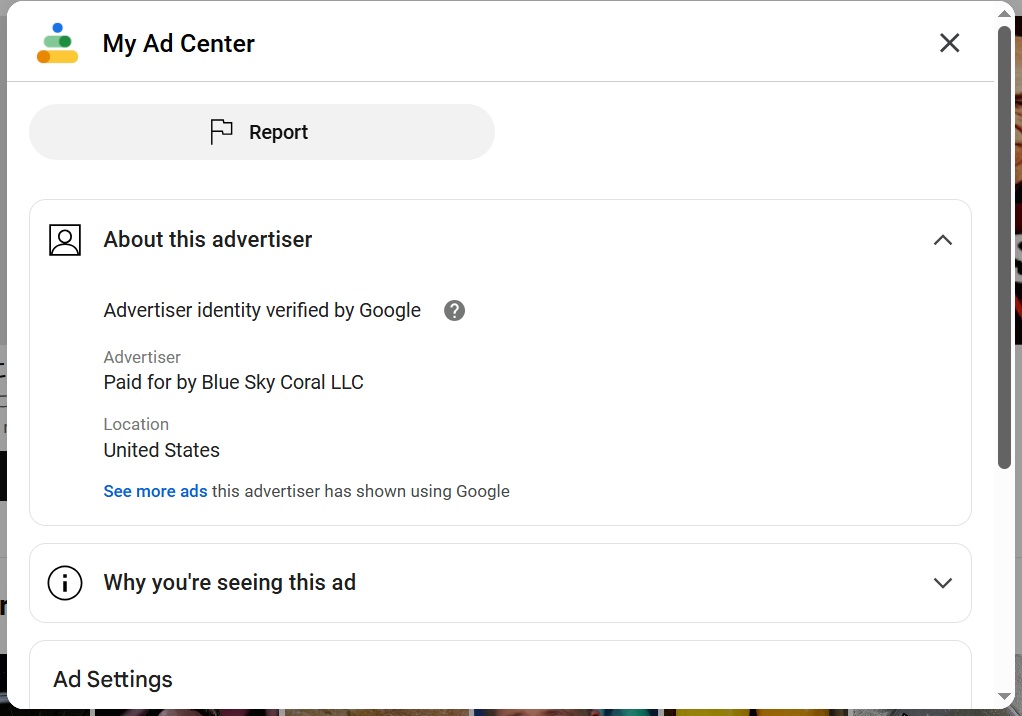Click the 'United States' location value
The height and width of the screenshot is (716, 1022).
(x=162, y=450)
